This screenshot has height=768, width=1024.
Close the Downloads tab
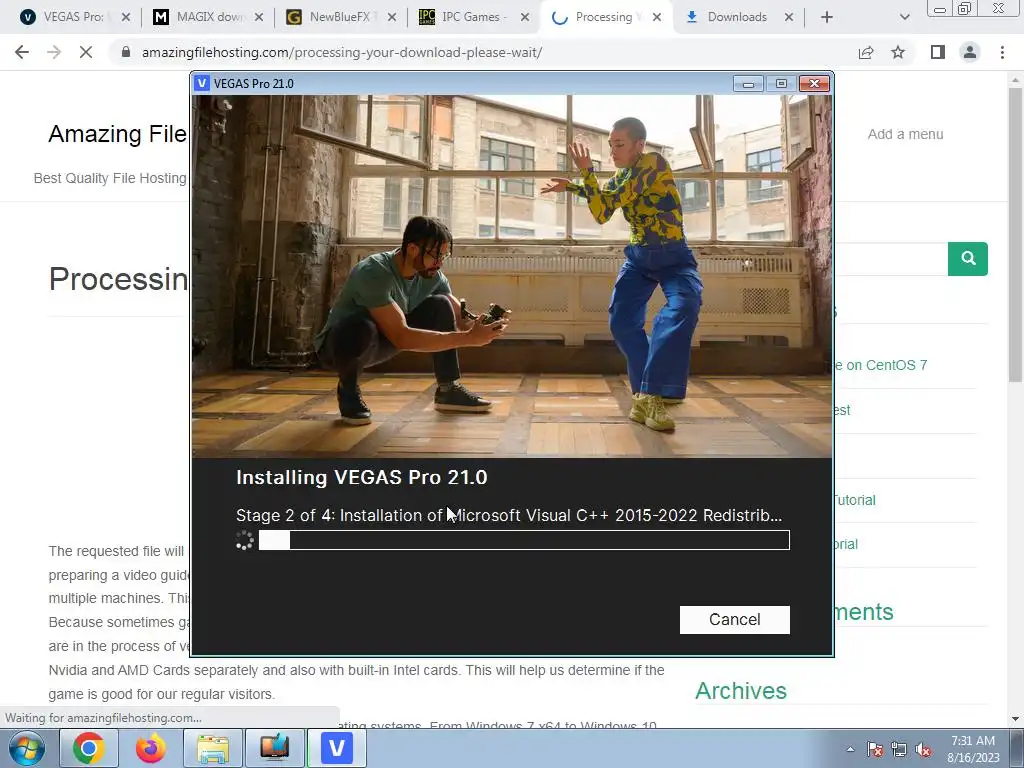coord(789,17)
